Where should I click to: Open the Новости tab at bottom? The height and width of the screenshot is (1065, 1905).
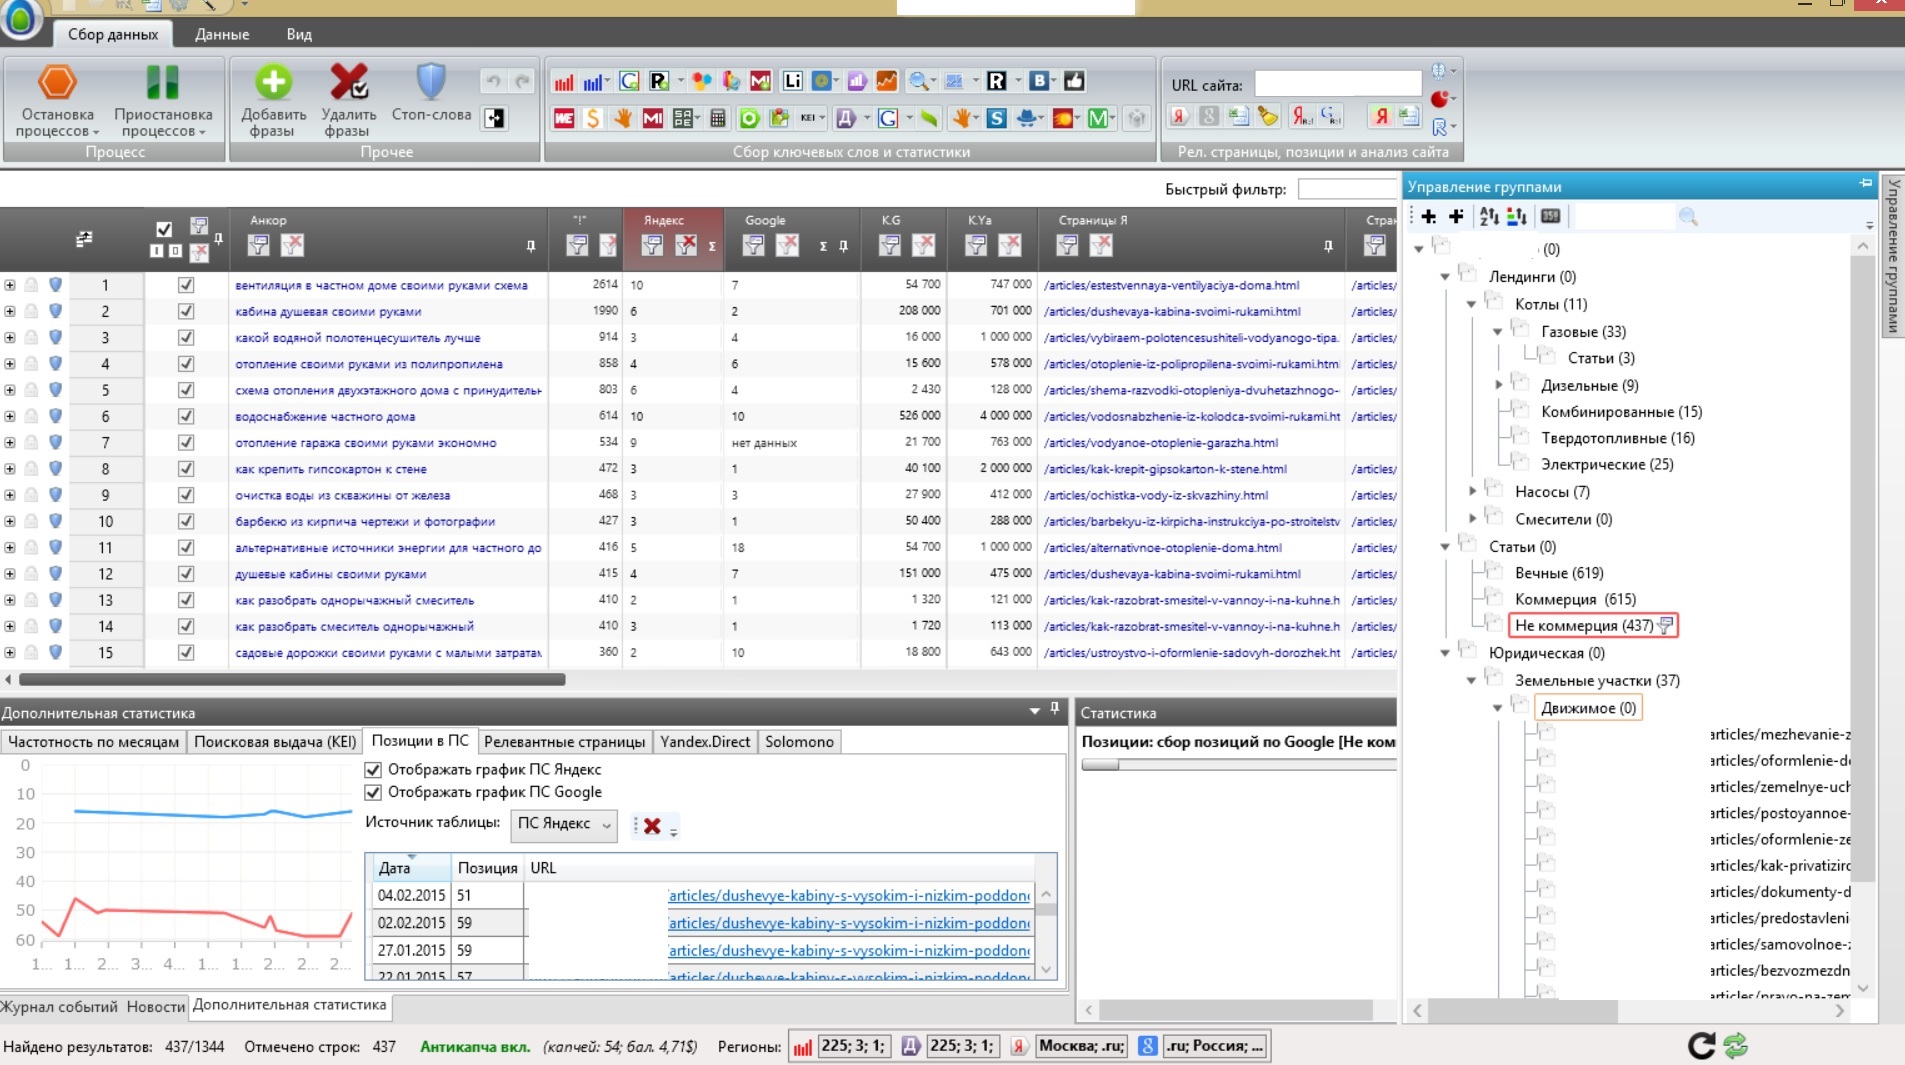[155, 1007]
